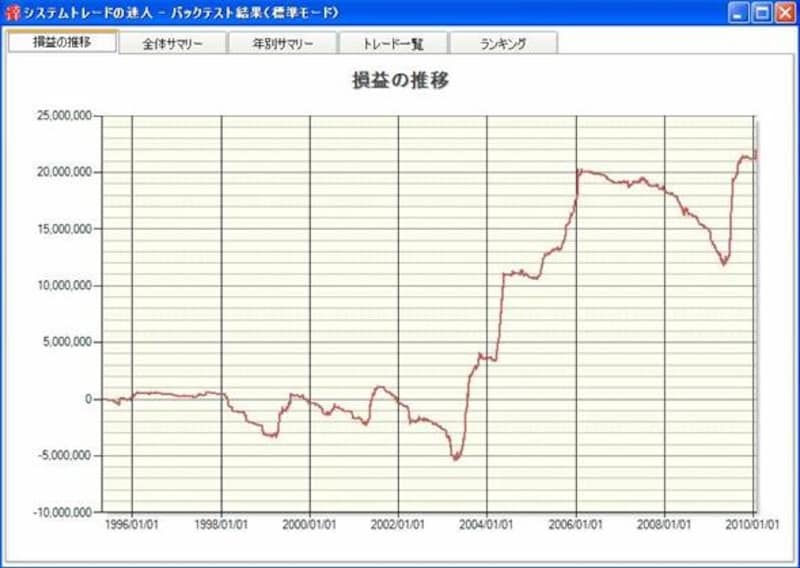Click the 2000/01/01 x-axis label
Image resolution: width=800 pixels, height=568 pixels.
310,525
